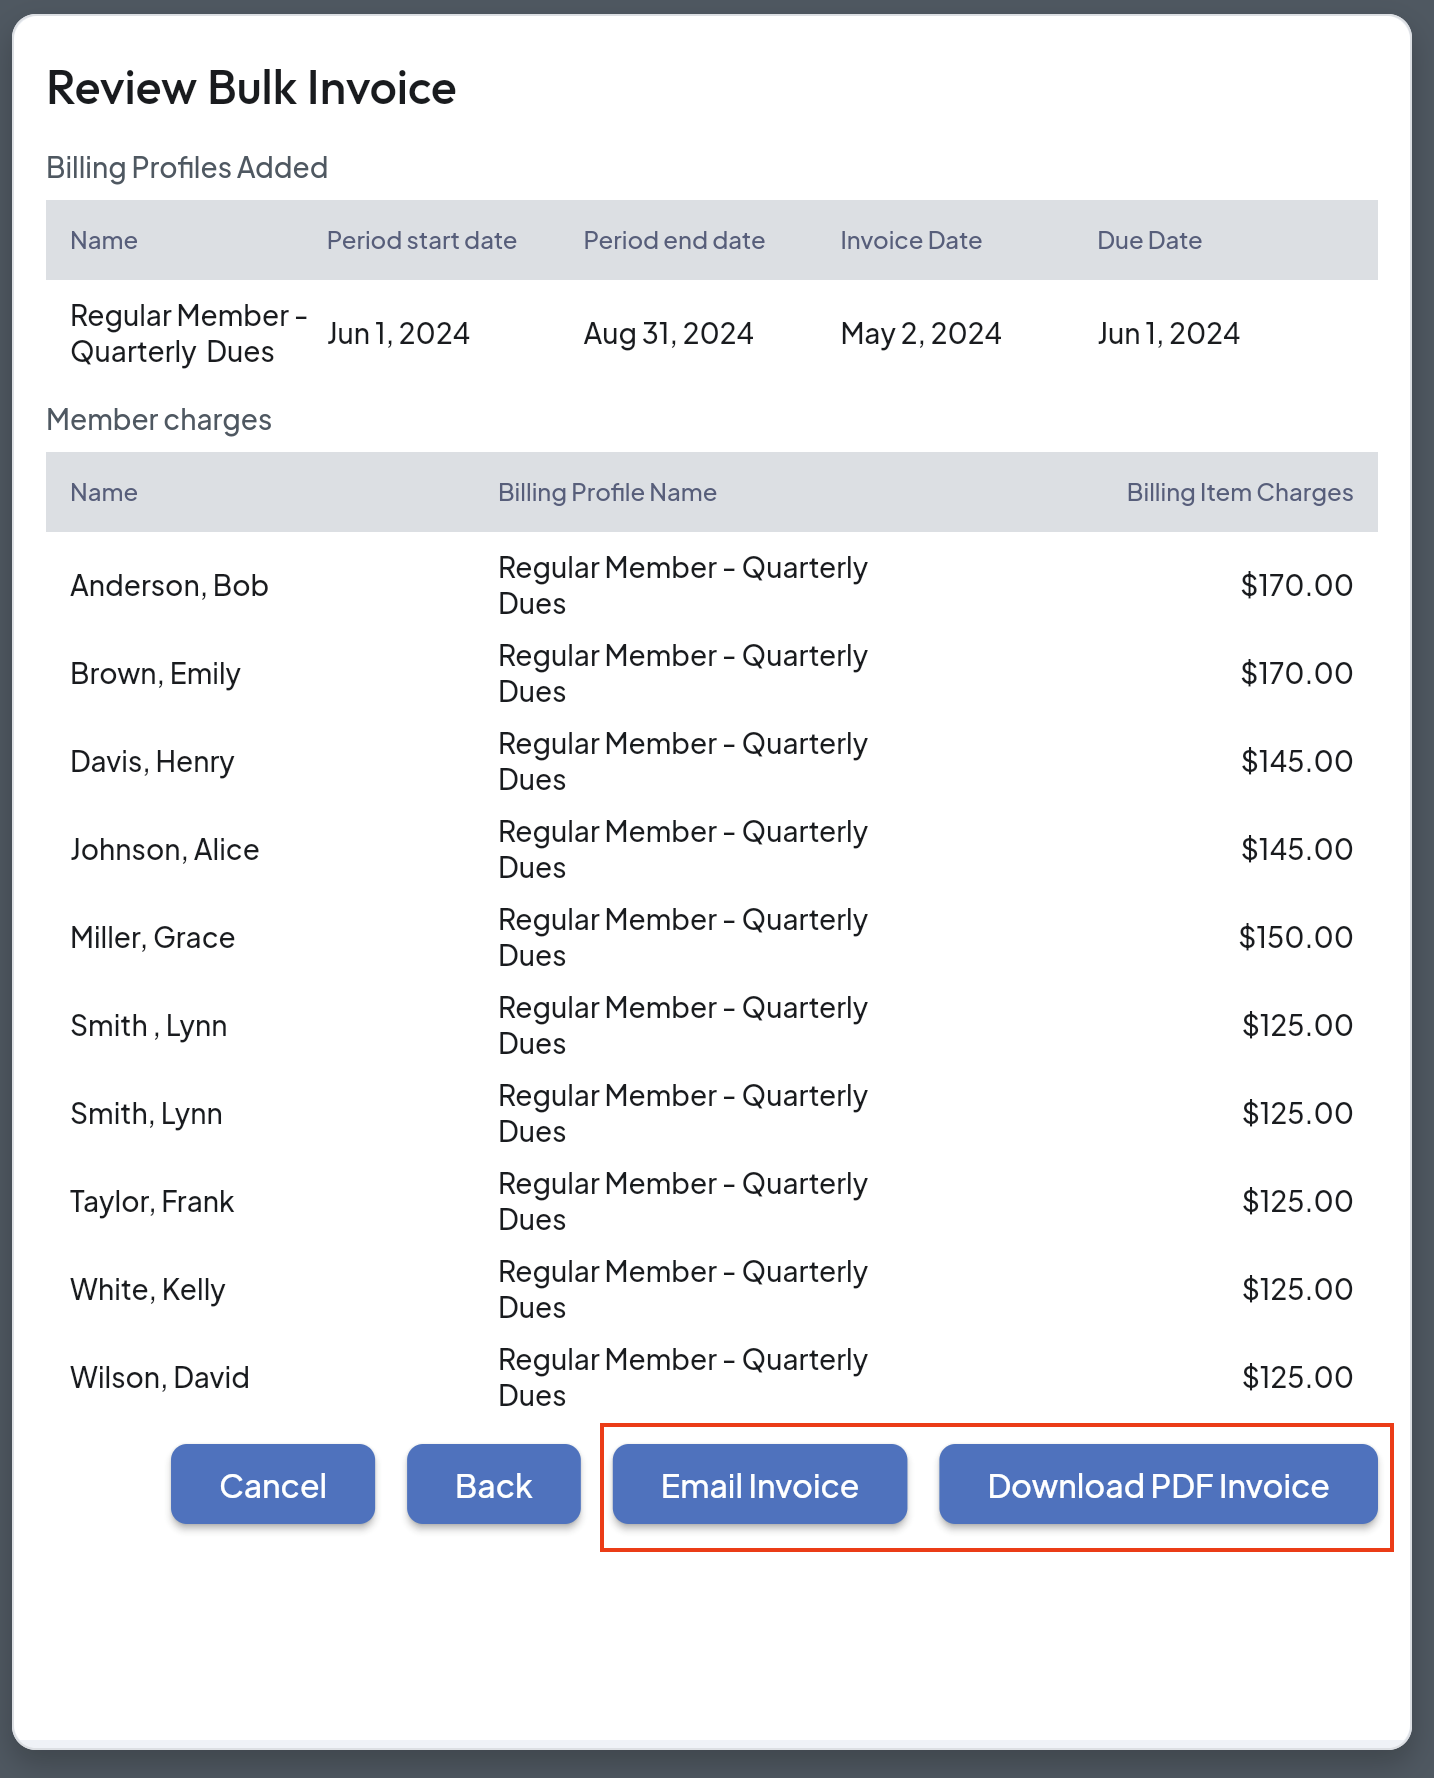Click the "Billing Item Charges" column header
The height and width of the screenshot is (1778, 1434).
click(x=1240, y=492)
